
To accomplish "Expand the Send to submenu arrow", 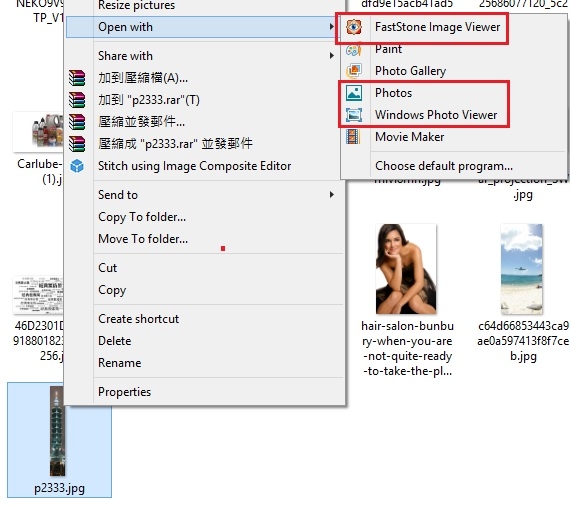I will pyautogui.click(x=331, y=195).
